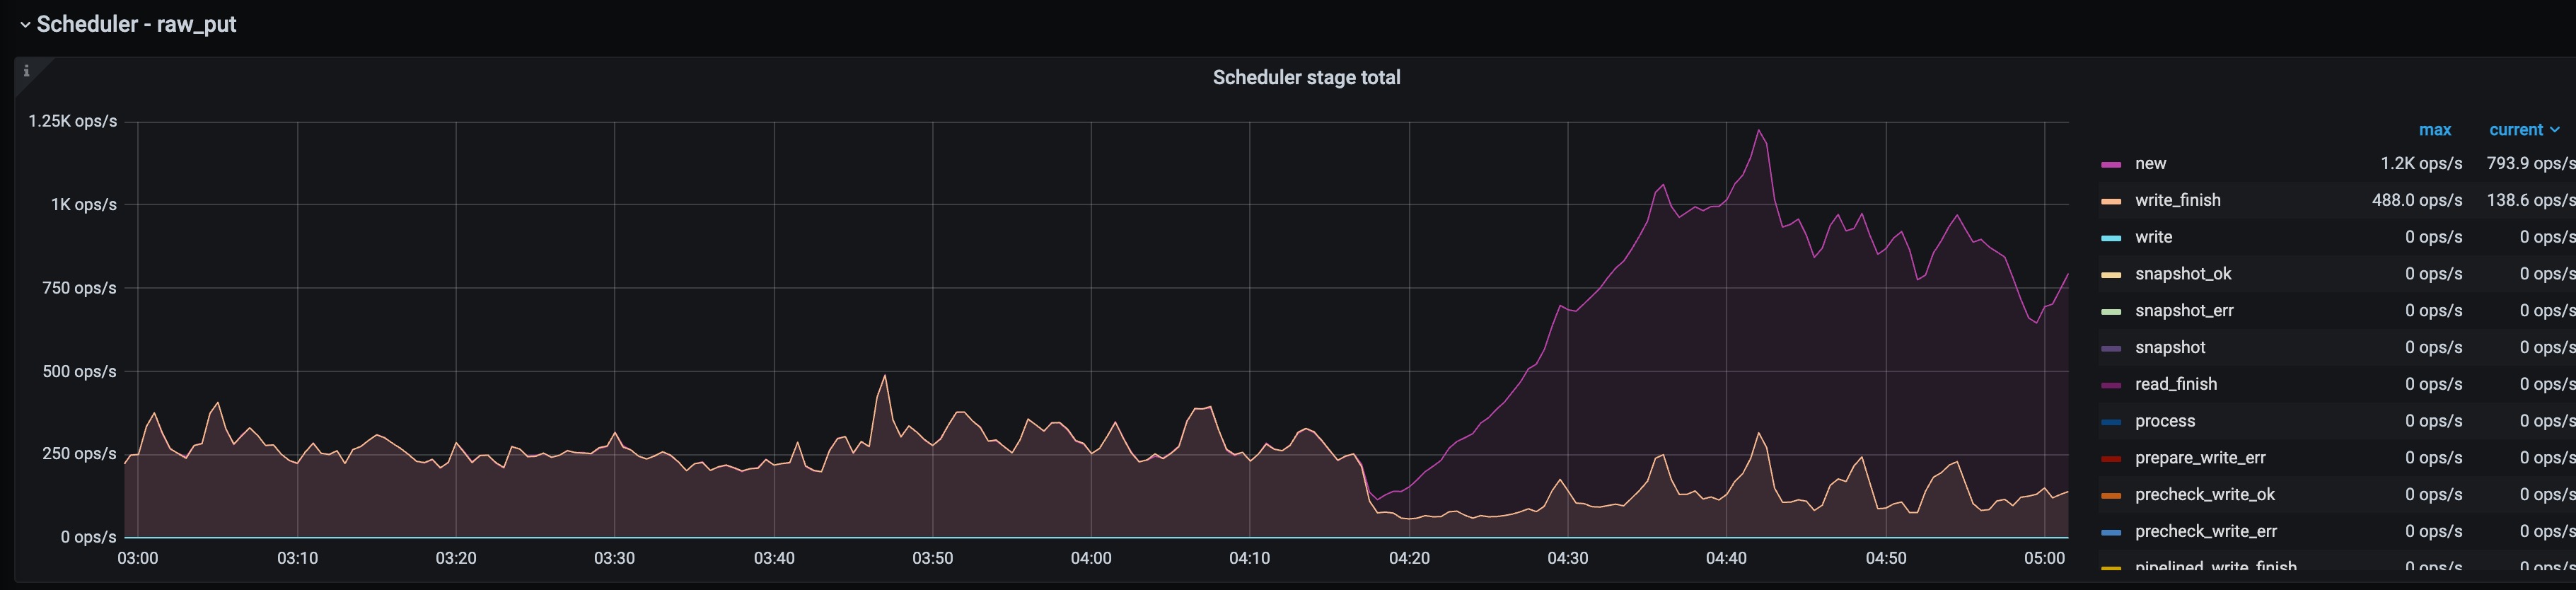Open the color swatch for write_finish series
This screenshot has height=590, width=2576.
pyautogui.click(x=2111, y=201)
